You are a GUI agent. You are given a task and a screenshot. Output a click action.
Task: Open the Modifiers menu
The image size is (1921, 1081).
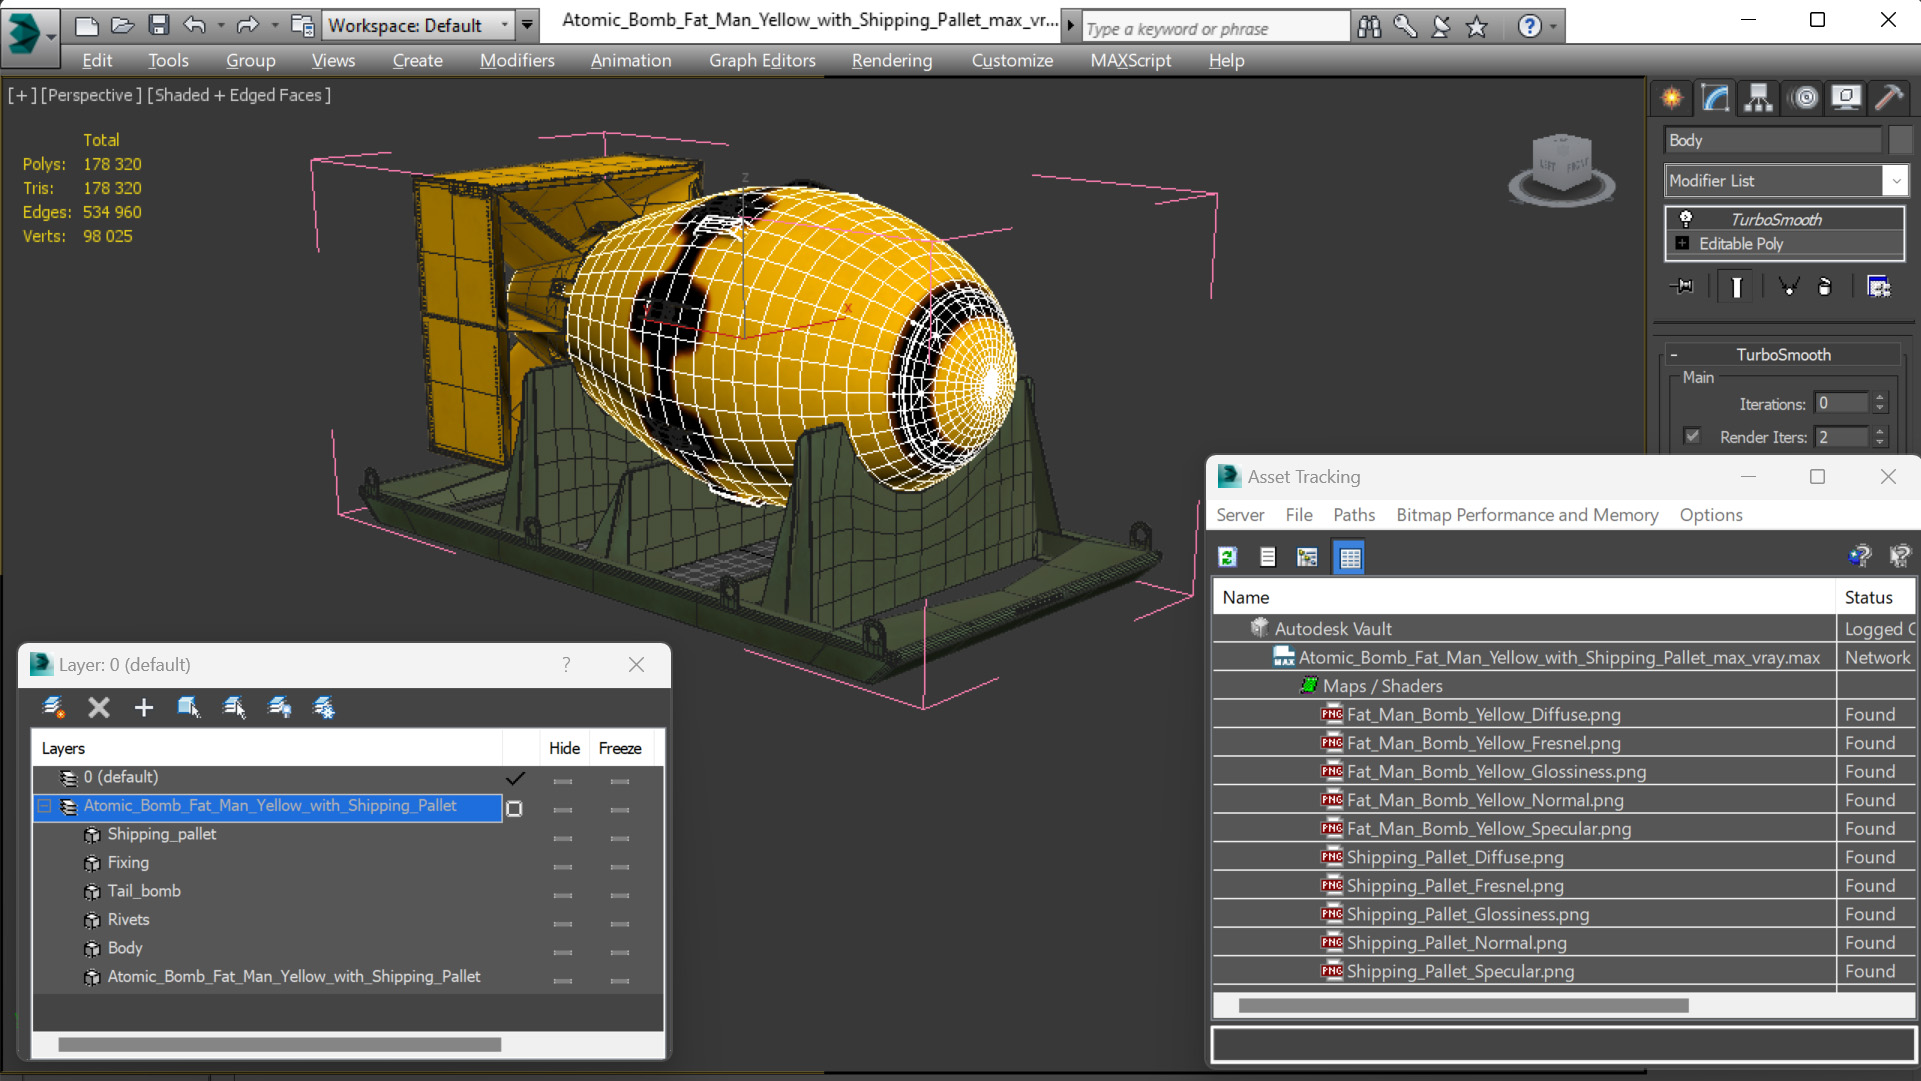click(517, 60)
